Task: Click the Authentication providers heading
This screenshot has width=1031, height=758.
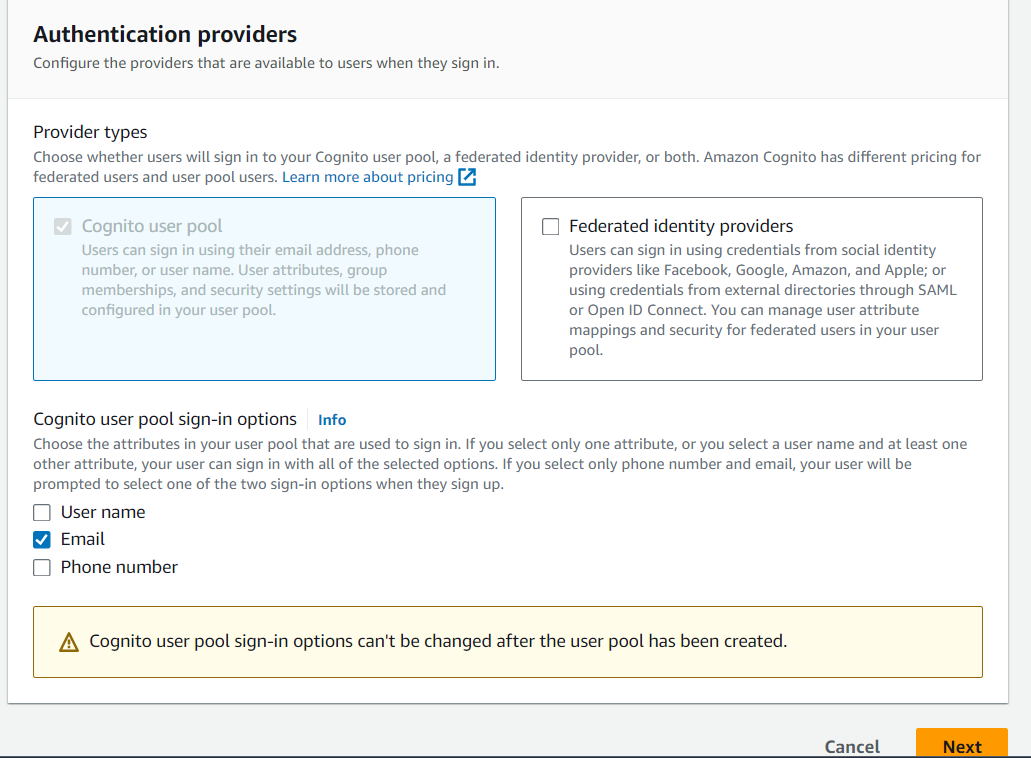Action: click(x=165, y=34)
